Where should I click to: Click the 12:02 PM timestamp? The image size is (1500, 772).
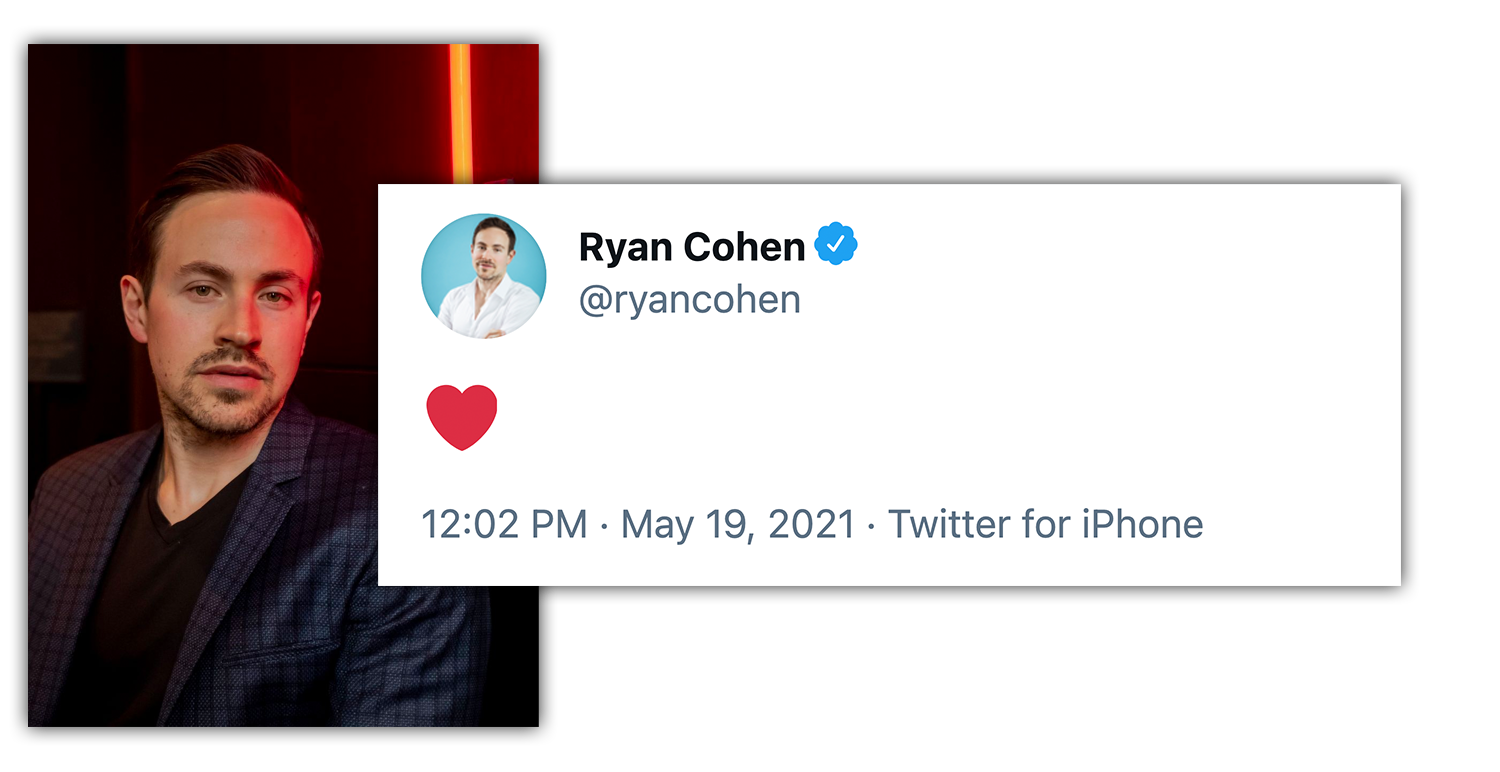tap(505, 524)
